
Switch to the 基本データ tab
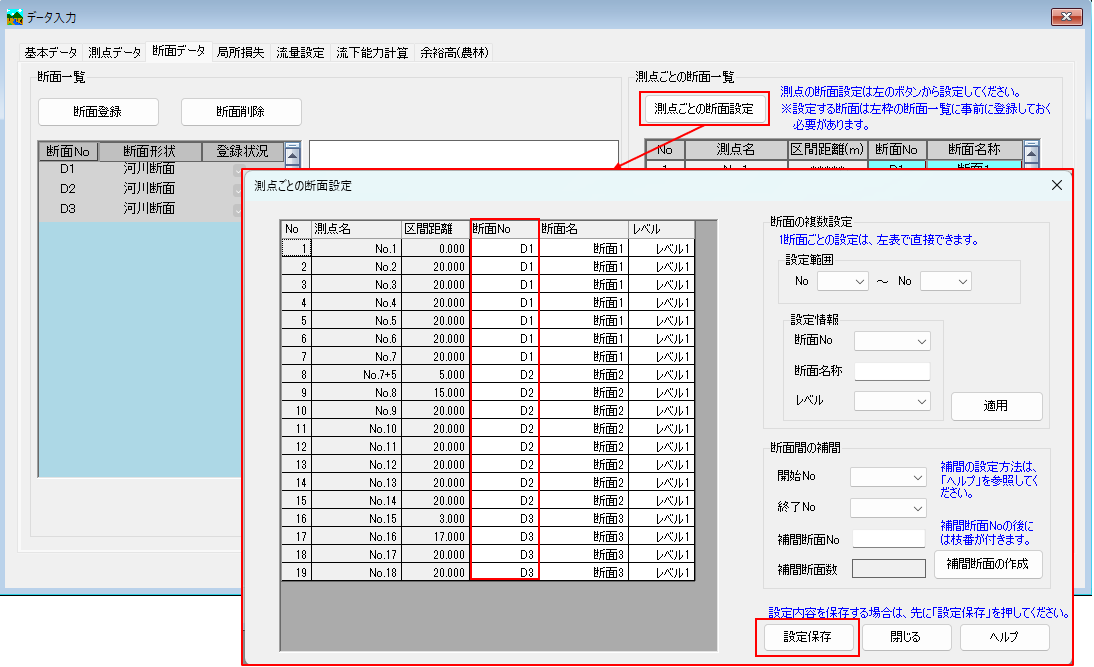pos(51,53)
